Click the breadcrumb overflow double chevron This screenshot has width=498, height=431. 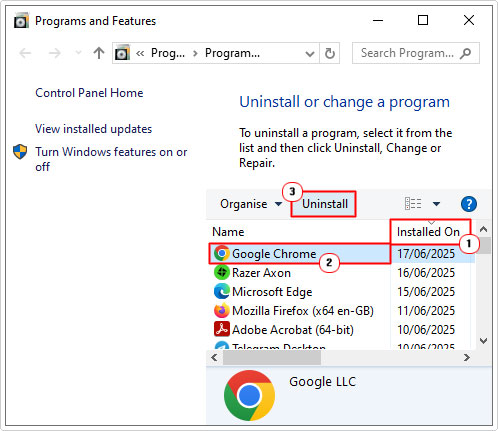tap(140, 53)
